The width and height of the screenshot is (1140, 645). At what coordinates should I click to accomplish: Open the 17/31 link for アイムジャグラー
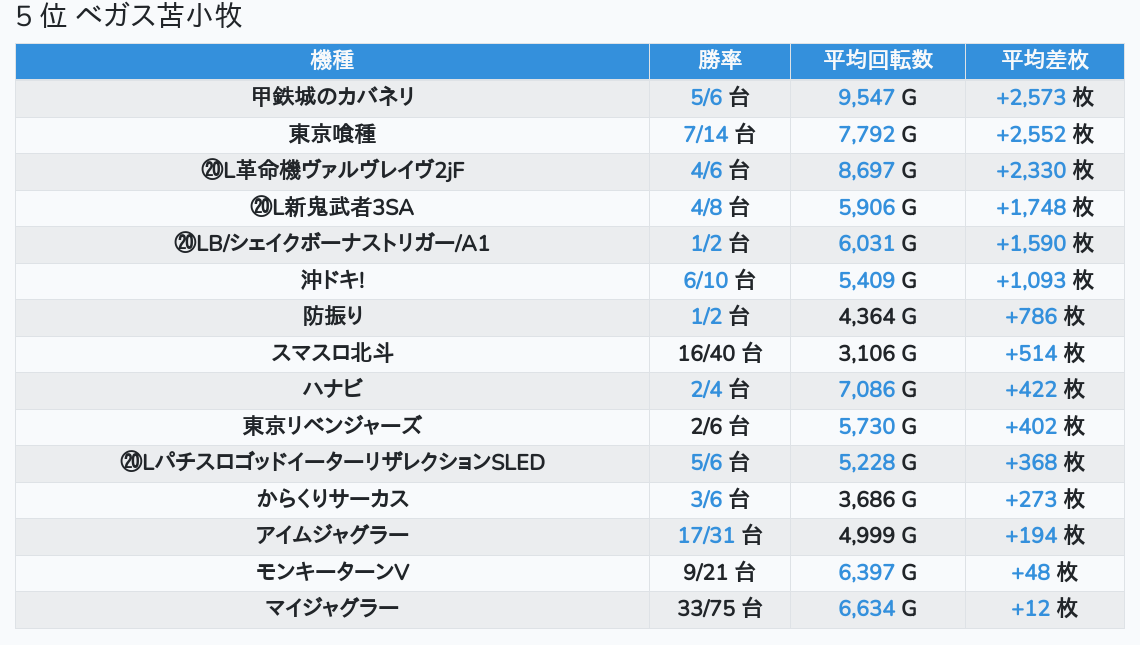[x=706, y=535]
